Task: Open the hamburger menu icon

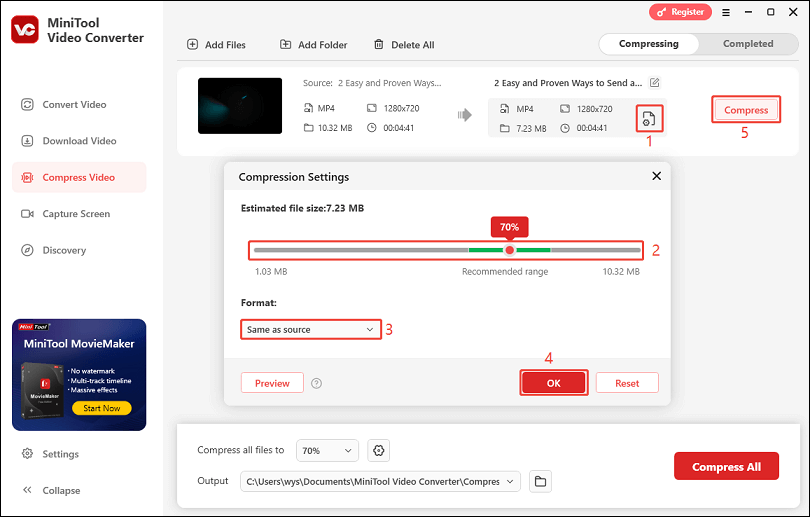Action: point(726,12)
